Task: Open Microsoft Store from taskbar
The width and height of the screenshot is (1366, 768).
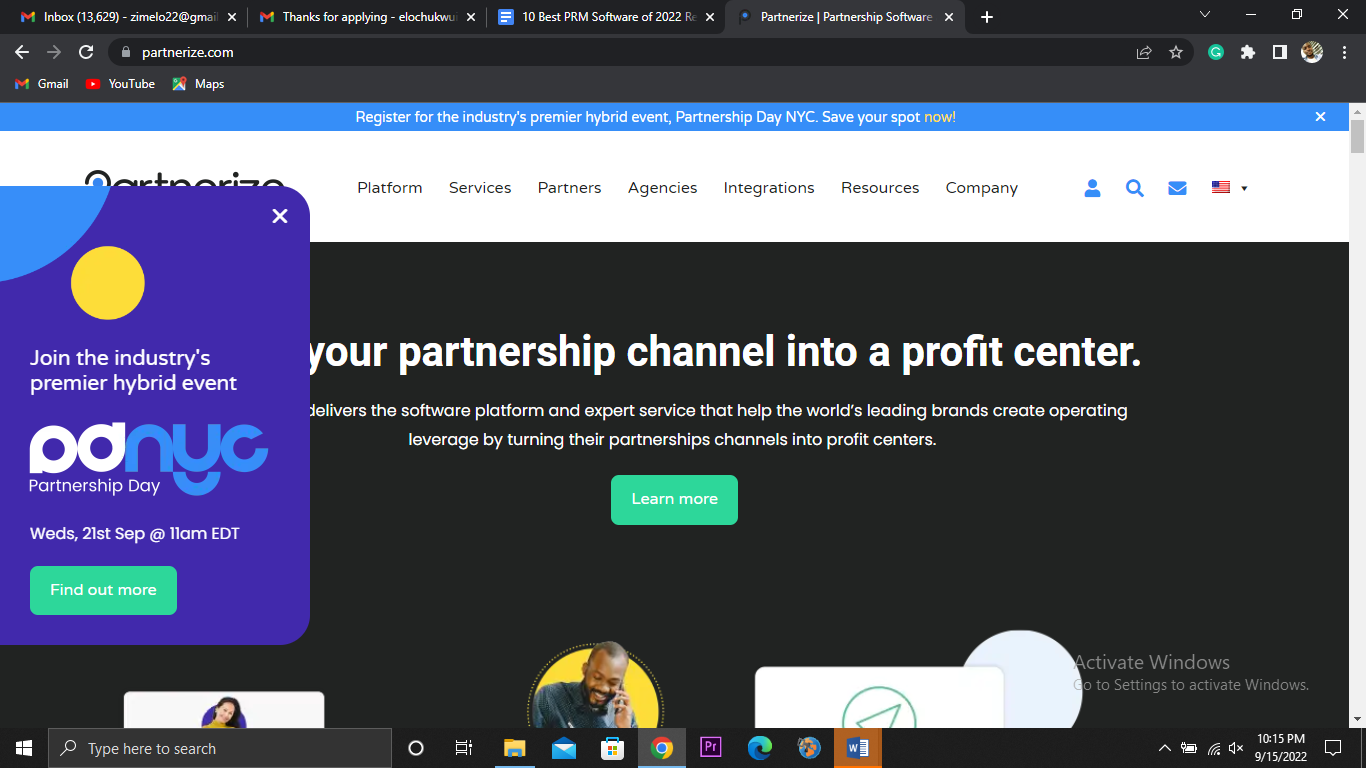Action: [x=612, y=748]
